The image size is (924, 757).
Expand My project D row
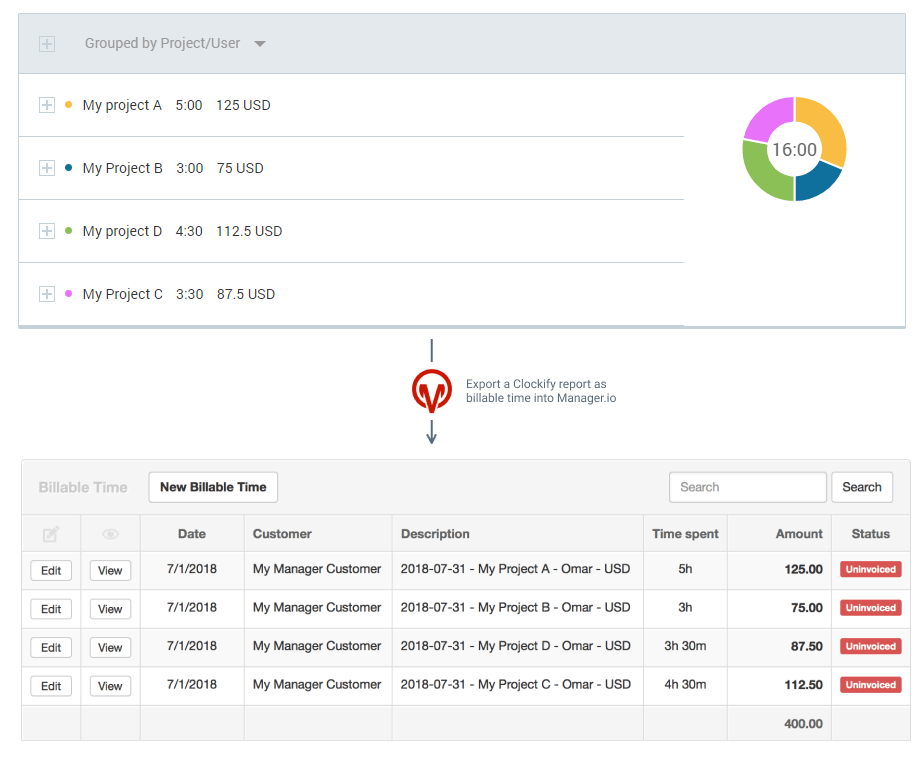coord(47,231)
